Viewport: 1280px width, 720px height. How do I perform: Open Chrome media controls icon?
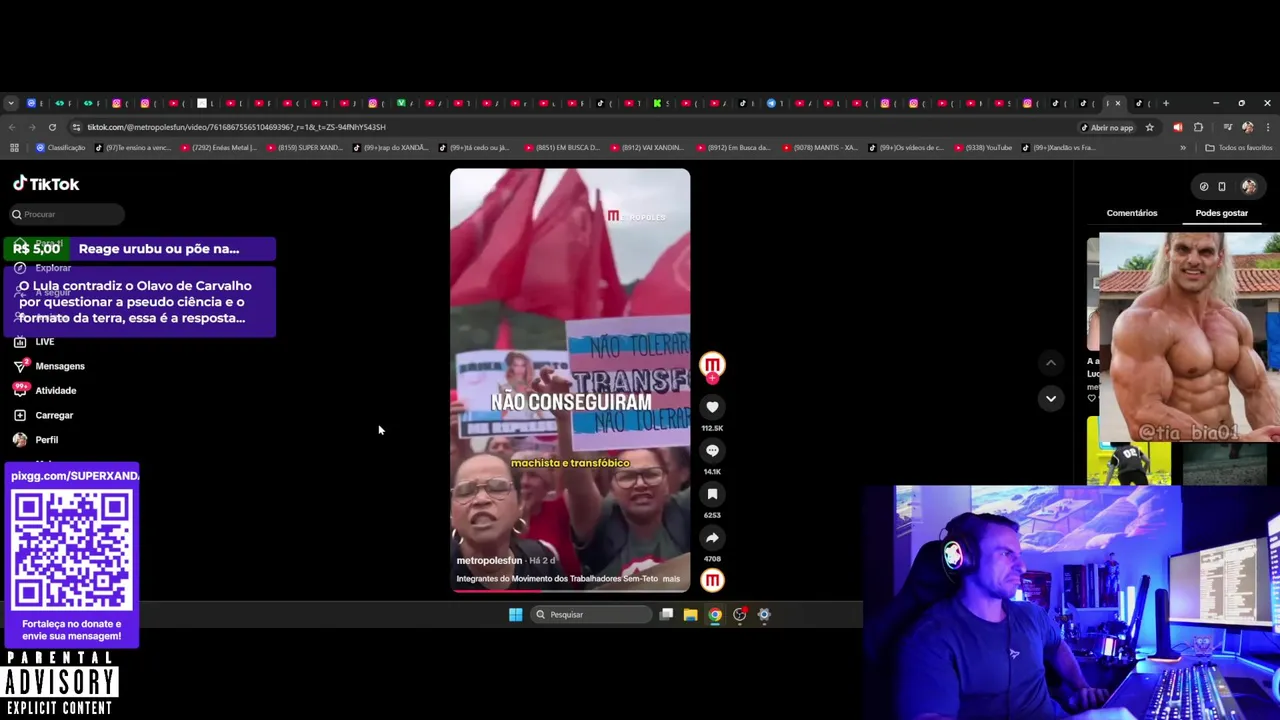[1227, 127]
